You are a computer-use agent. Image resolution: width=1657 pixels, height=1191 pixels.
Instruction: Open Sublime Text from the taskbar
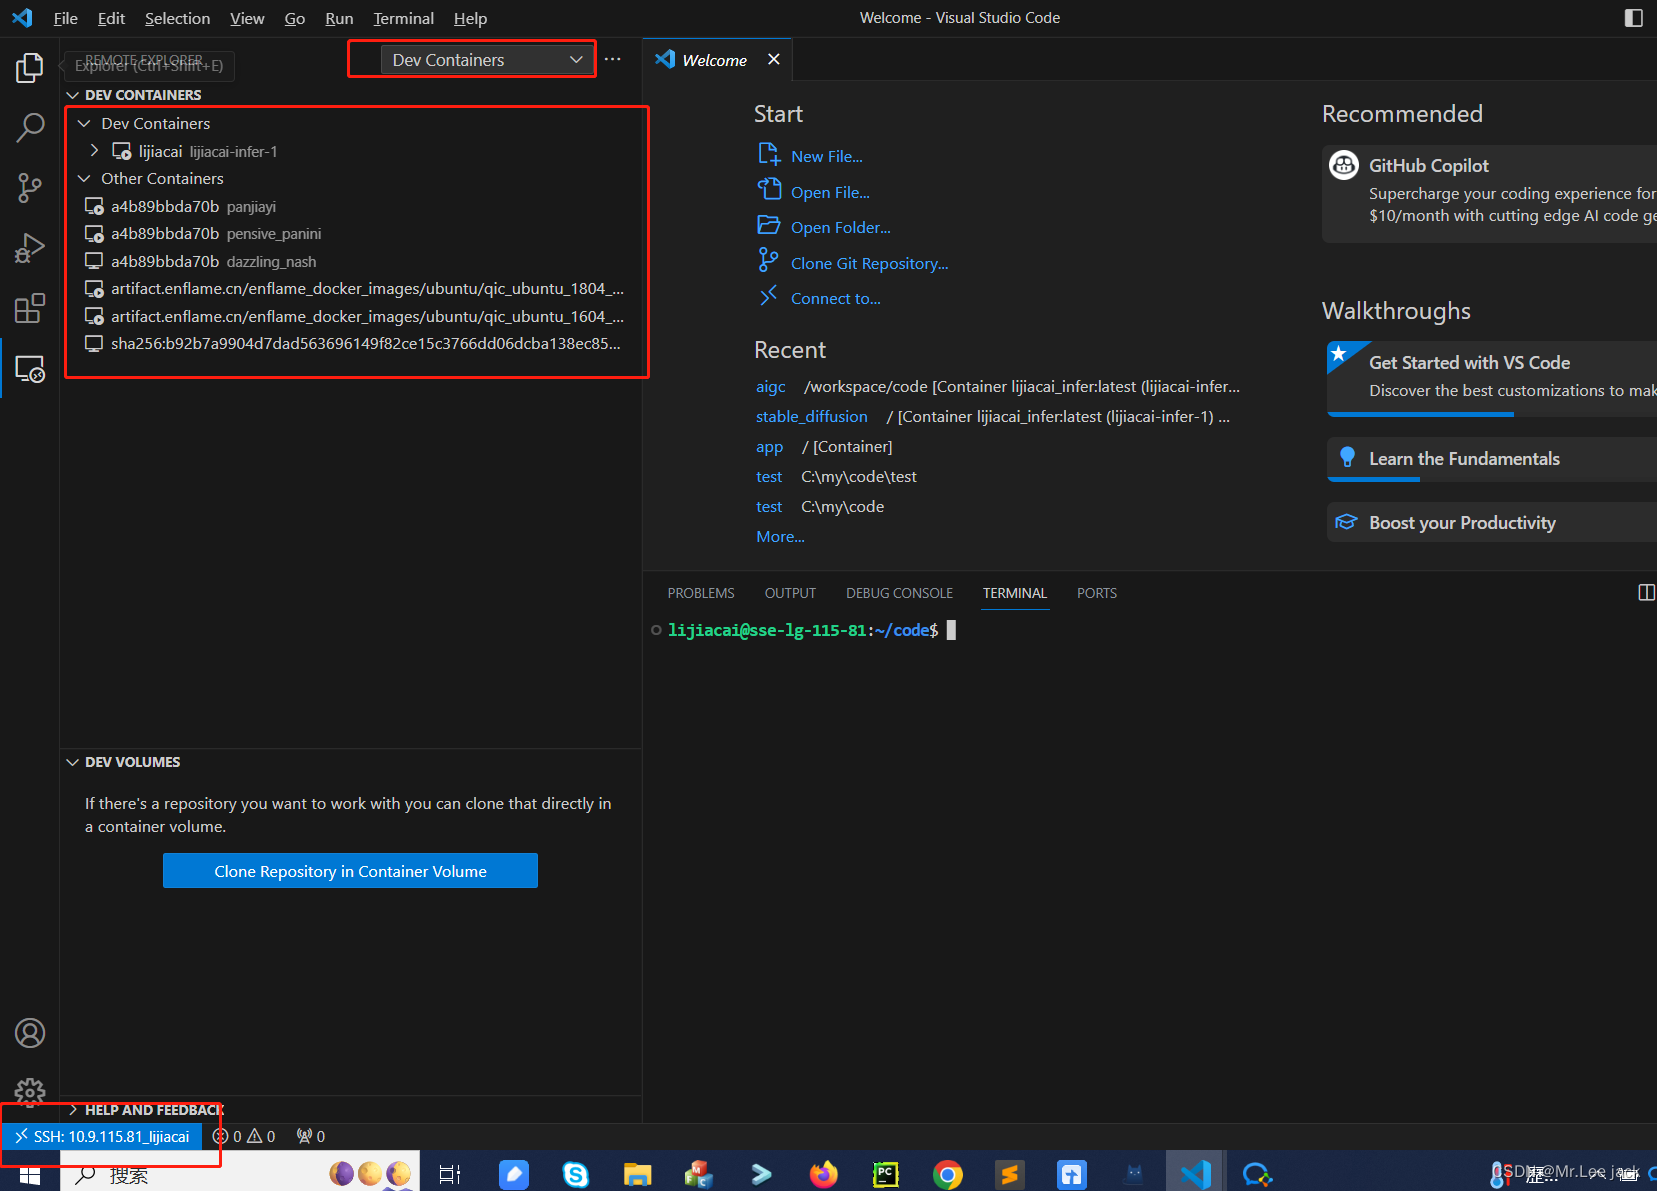click(1009, 1174)
